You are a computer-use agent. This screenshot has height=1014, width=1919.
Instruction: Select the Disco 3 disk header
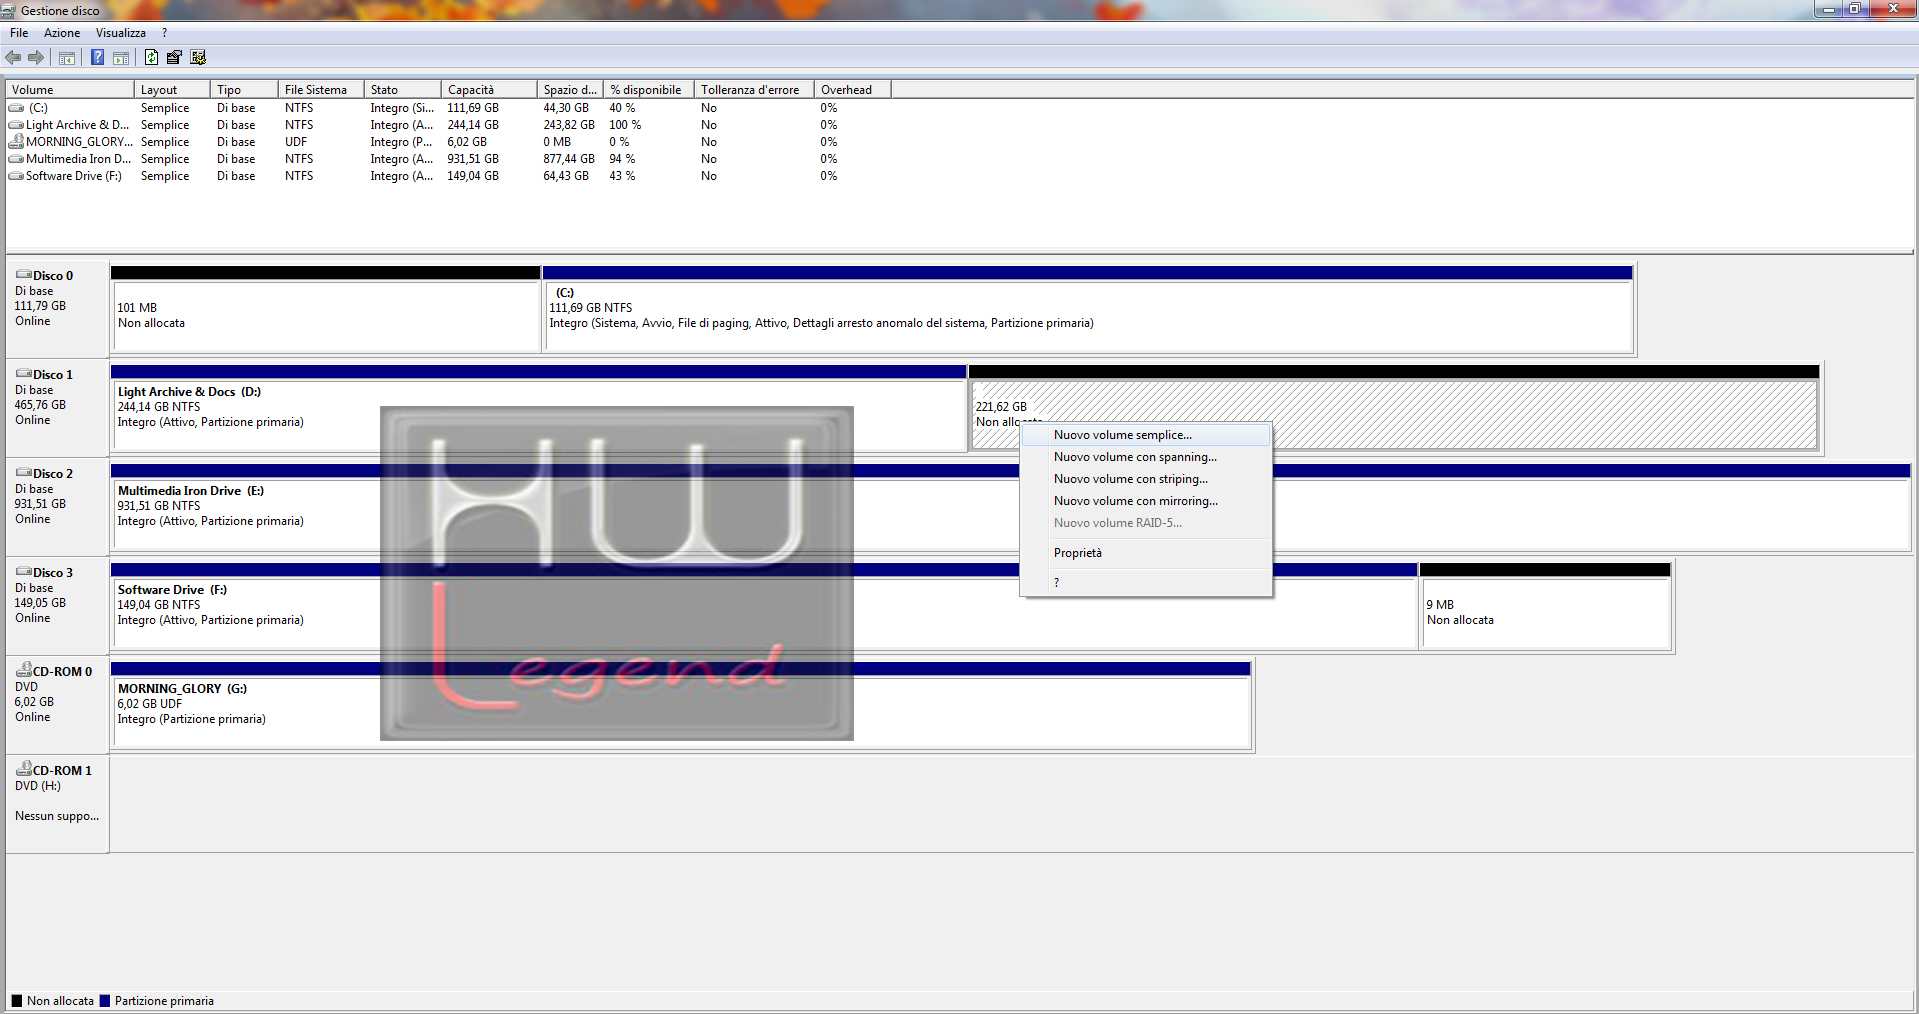tap(57, 605)
